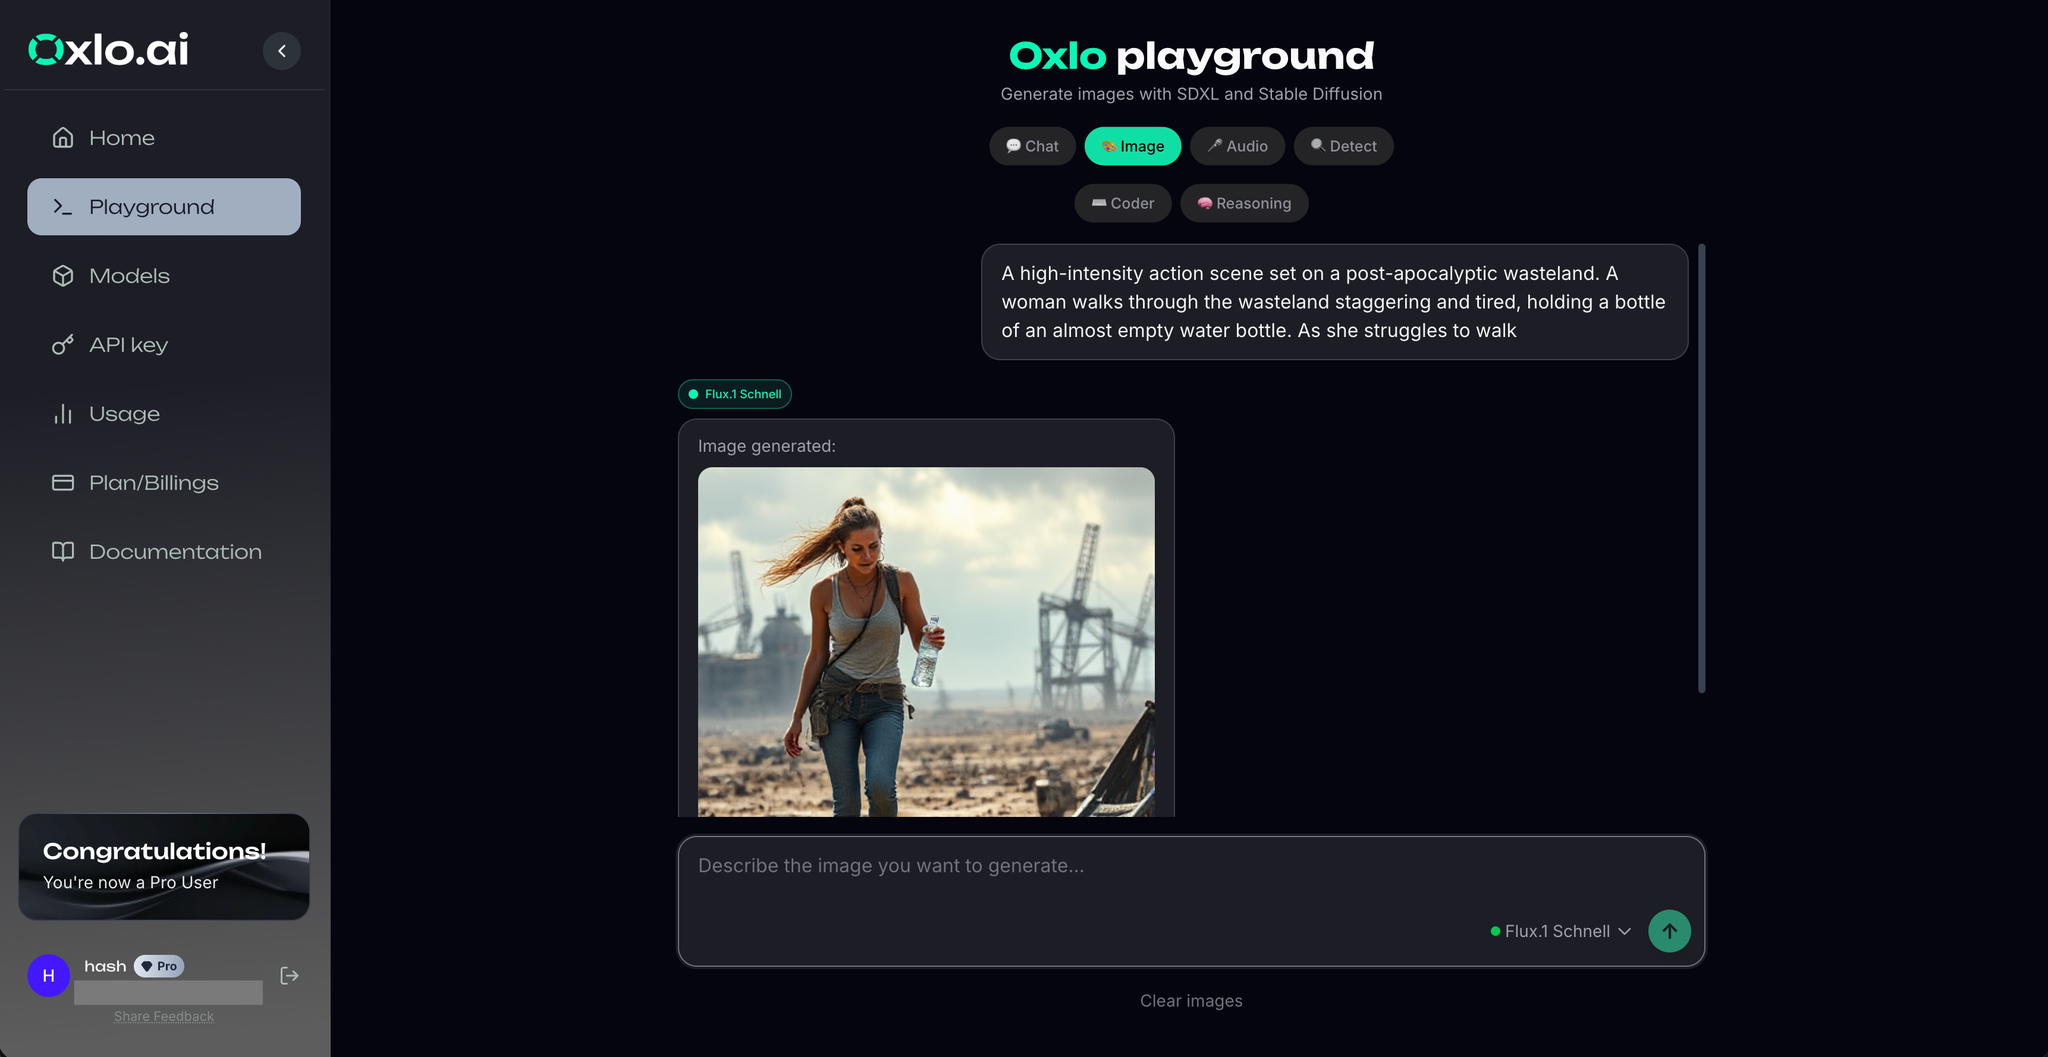Open the Documentation page
The image size is (2048, 1057).
(175, 551)
